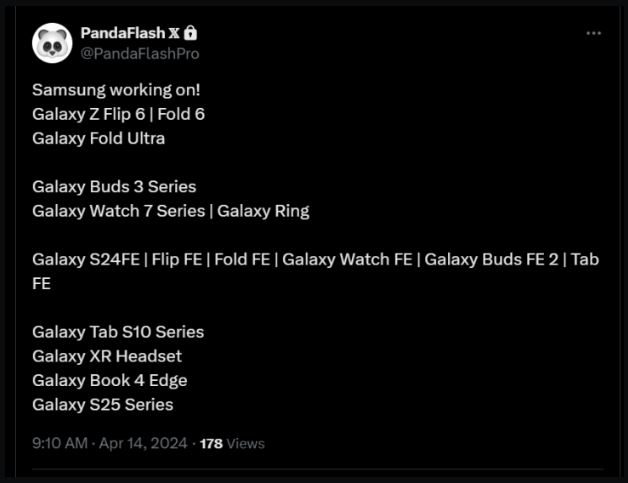Click the 'Galaxy Fold Ultra' line
Screen dimensions: 628x483
click(99, 139)
